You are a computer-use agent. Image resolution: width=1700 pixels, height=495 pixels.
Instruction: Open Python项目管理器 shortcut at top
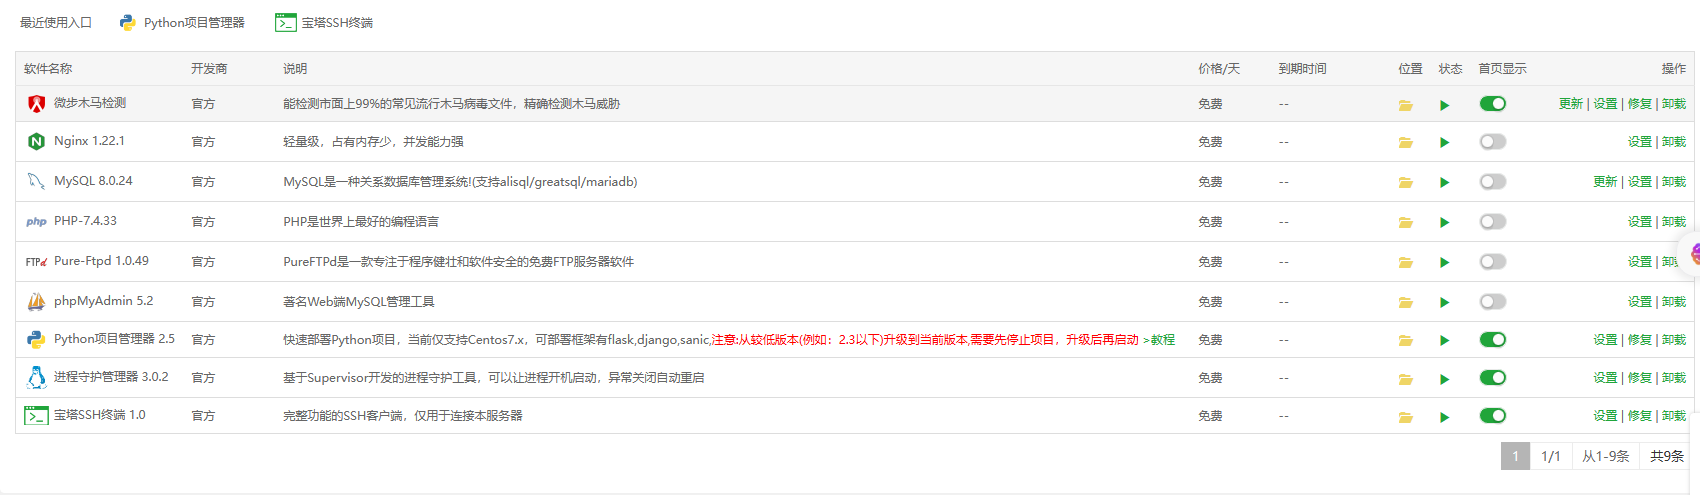tap(182, 22)
